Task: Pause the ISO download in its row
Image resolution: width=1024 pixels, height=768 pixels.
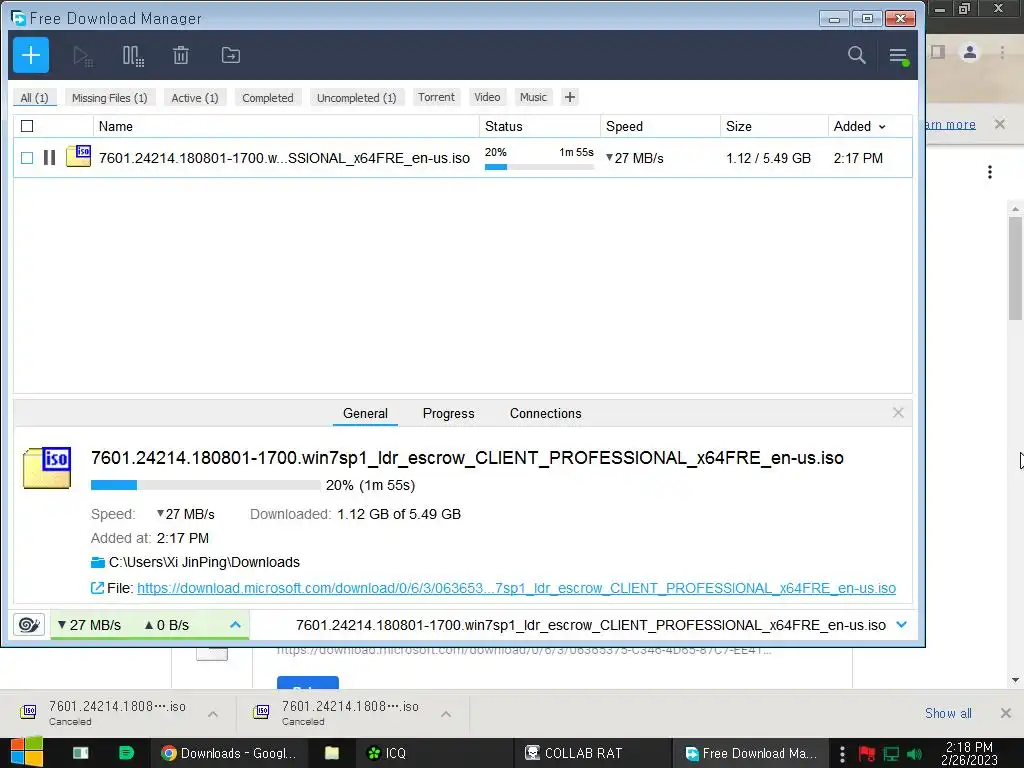Action: pos(49,157)
